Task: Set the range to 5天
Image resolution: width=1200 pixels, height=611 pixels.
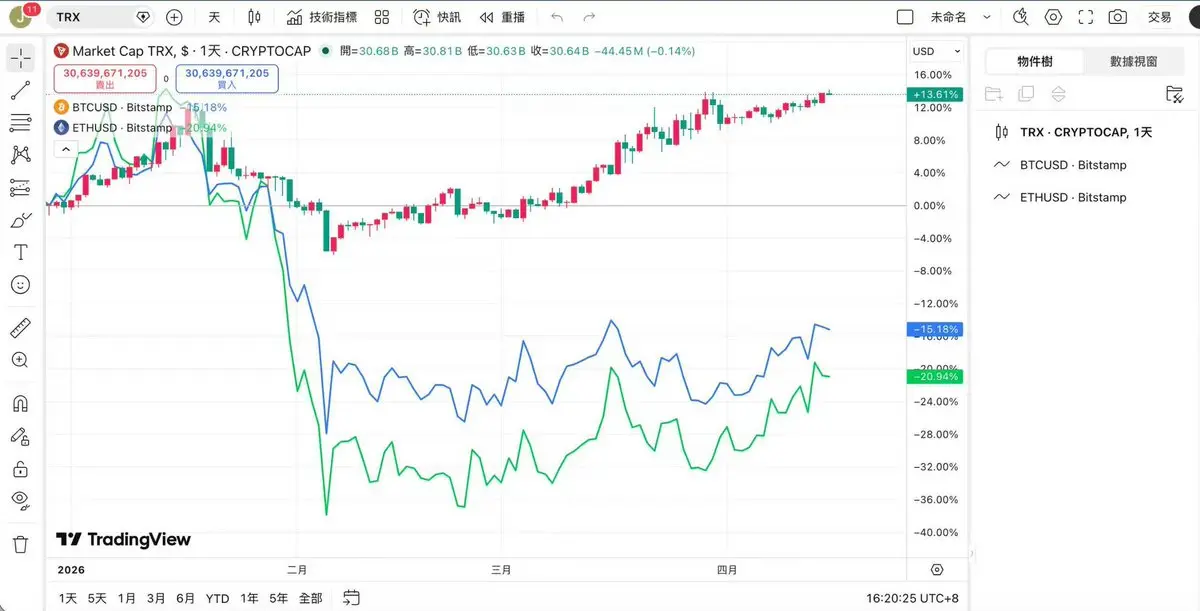Action: click(97, 598)
